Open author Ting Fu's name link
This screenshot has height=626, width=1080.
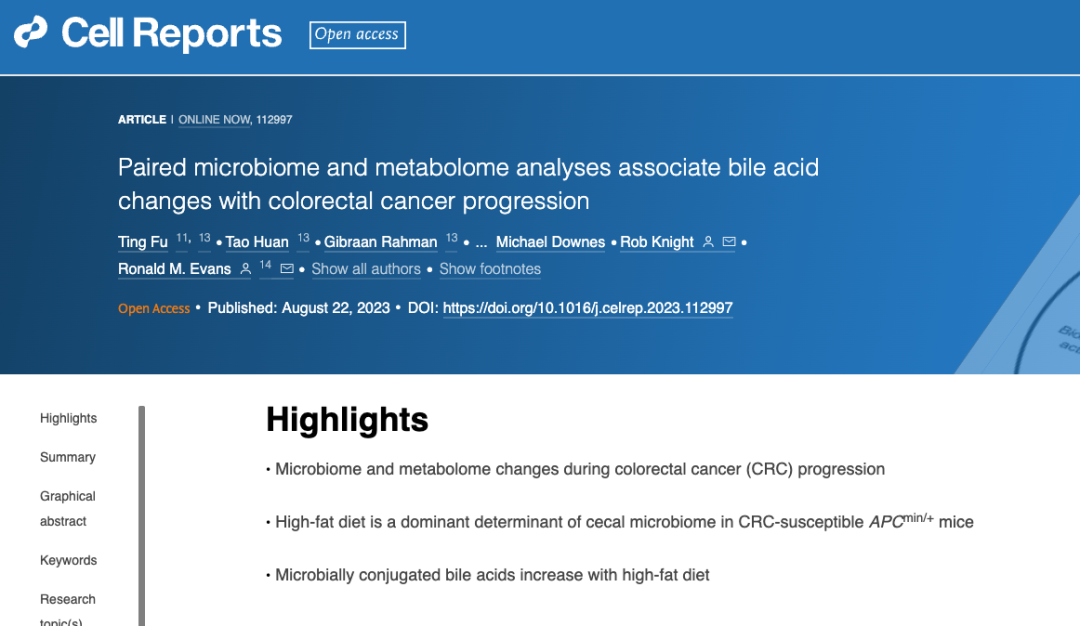pyautogui.click(x=143, y=242)
